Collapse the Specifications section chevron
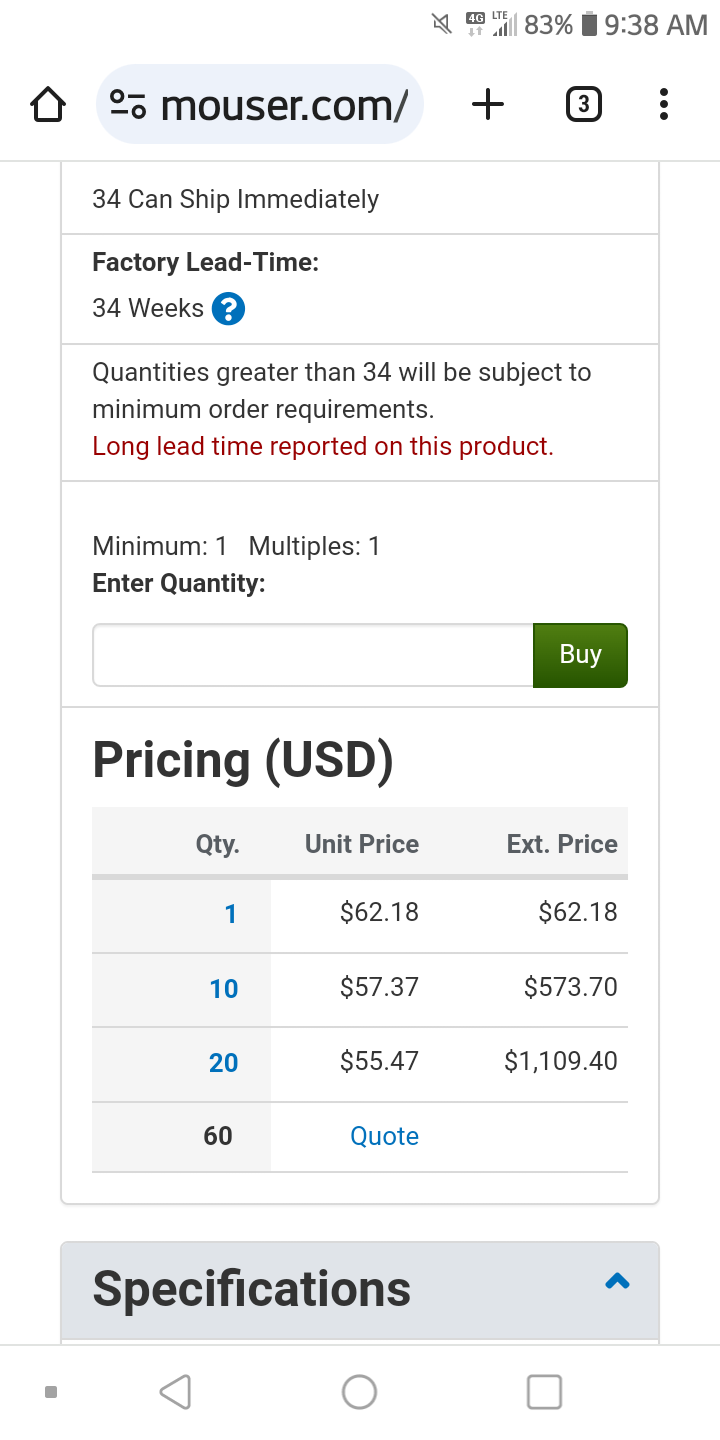Screen dimensions: 720x1440 point(617,1281)
